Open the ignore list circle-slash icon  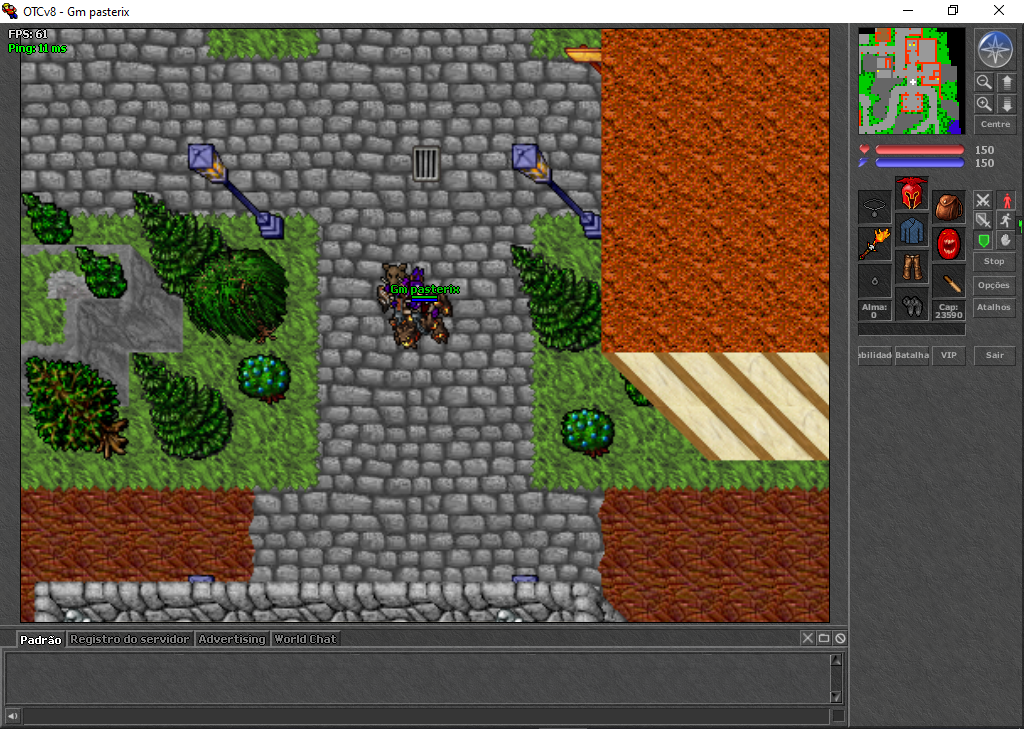tap(840, 638)
